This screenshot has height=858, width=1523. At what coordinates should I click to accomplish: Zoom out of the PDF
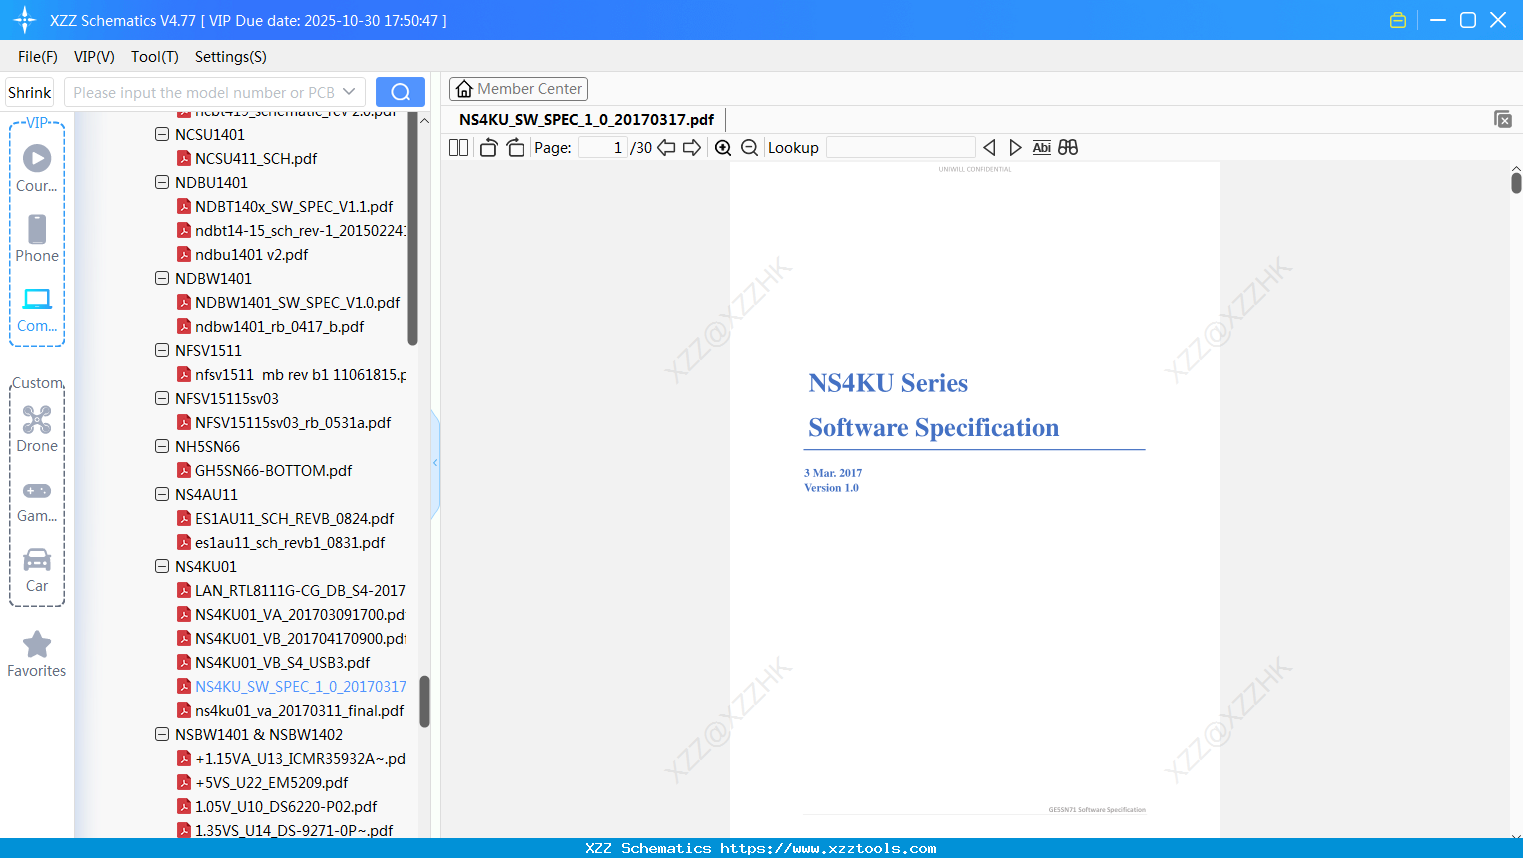(749, 147)
